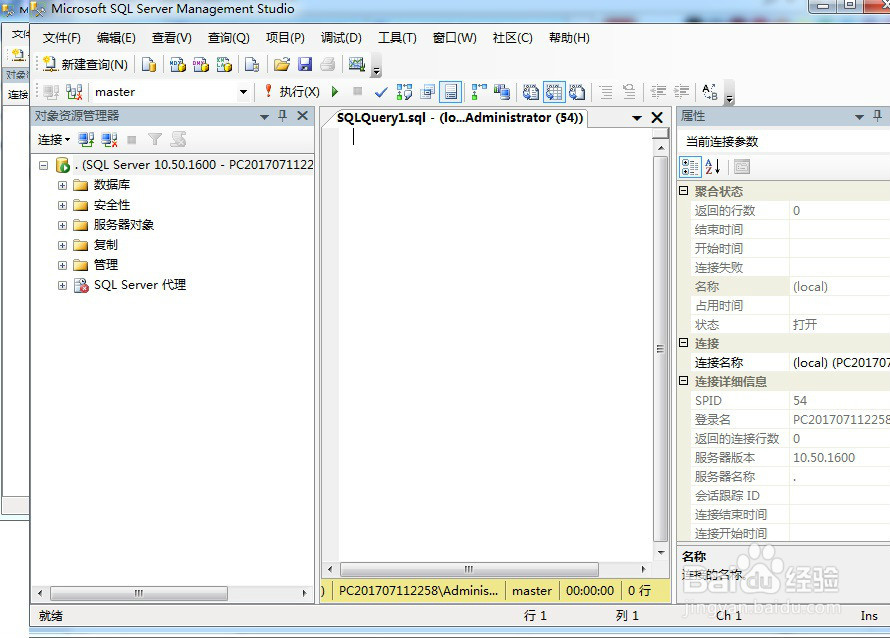Screen dimensions: 890x638
Task: Expand the 复制 folder node
Action: (62, 245)
